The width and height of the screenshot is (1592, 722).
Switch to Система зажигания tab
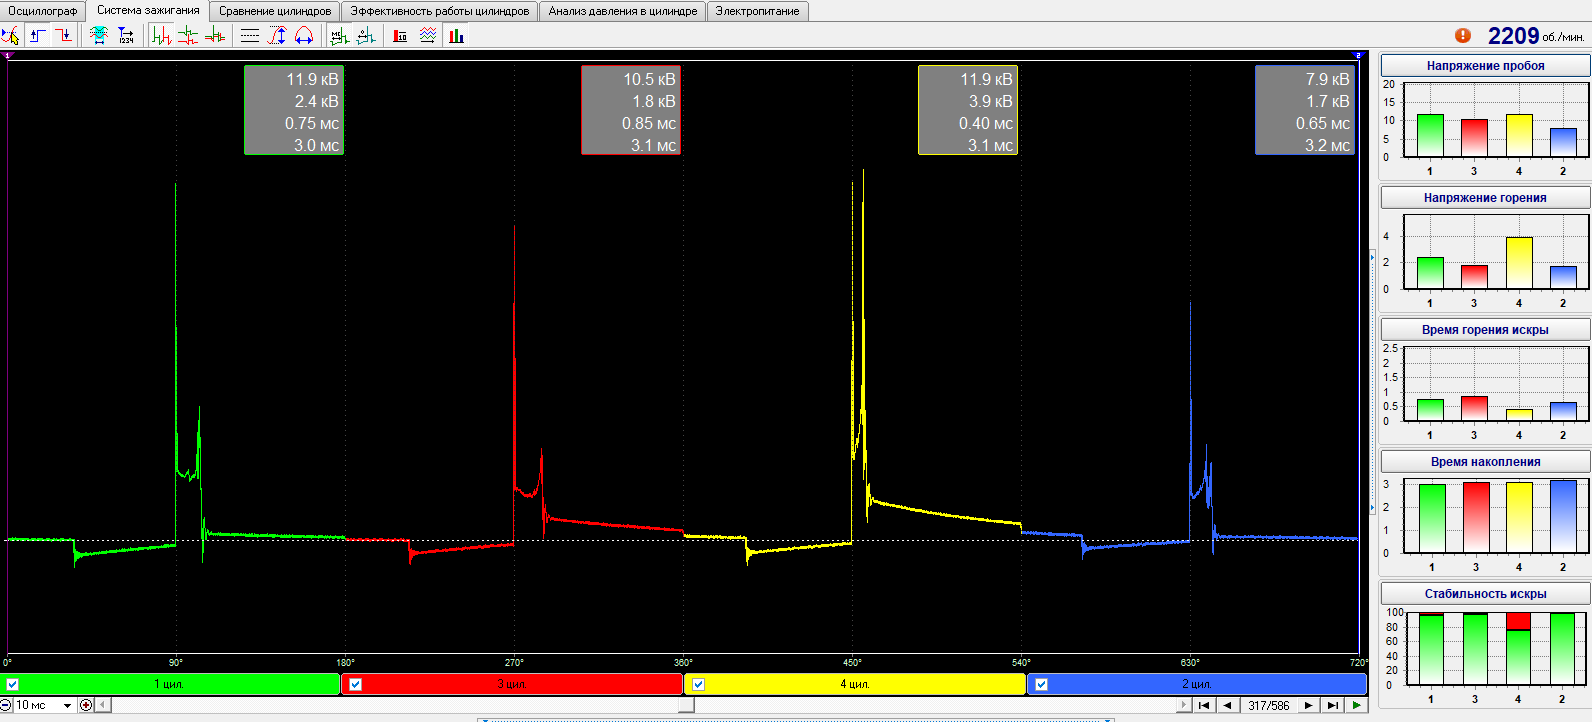click(148, 10)
